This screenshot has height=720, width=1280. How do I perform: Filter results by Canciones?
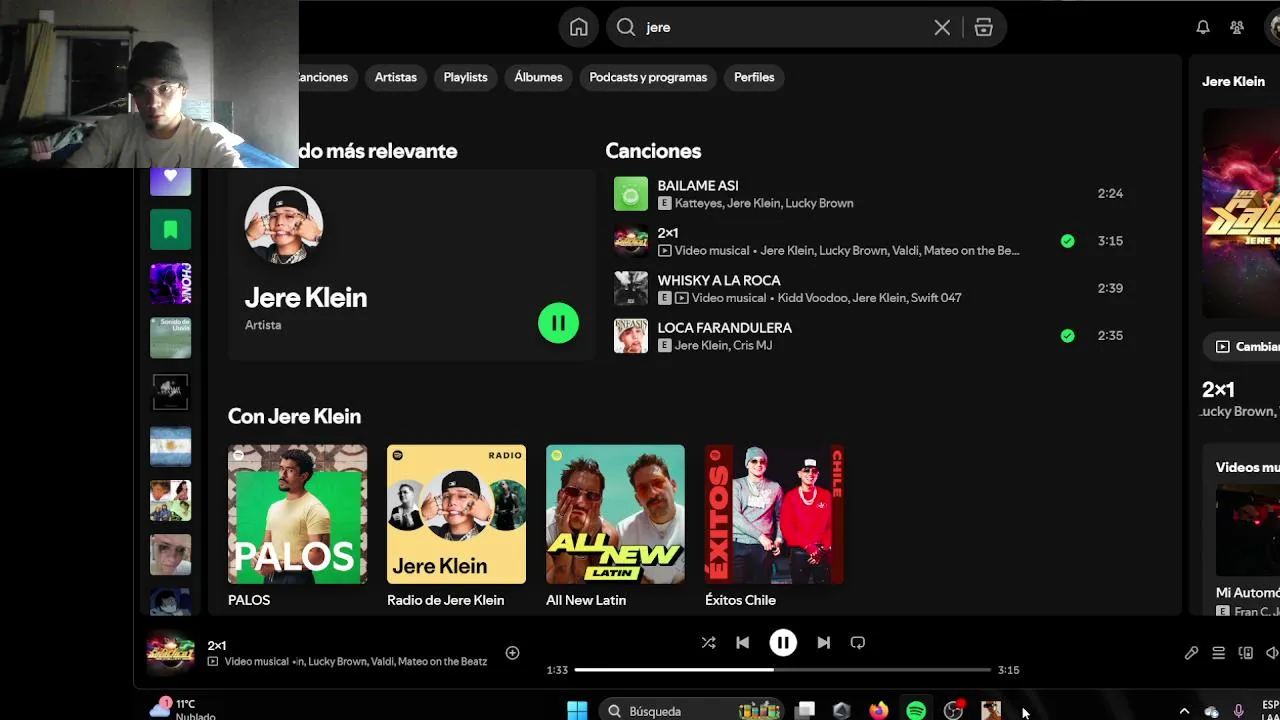coord(323,77)
